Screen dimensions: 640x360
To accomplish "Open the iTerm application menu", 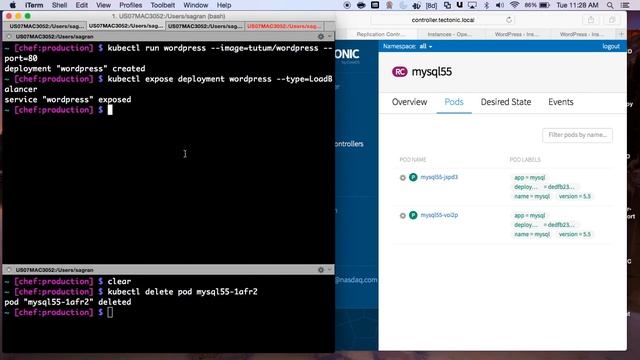I will 34,5.
